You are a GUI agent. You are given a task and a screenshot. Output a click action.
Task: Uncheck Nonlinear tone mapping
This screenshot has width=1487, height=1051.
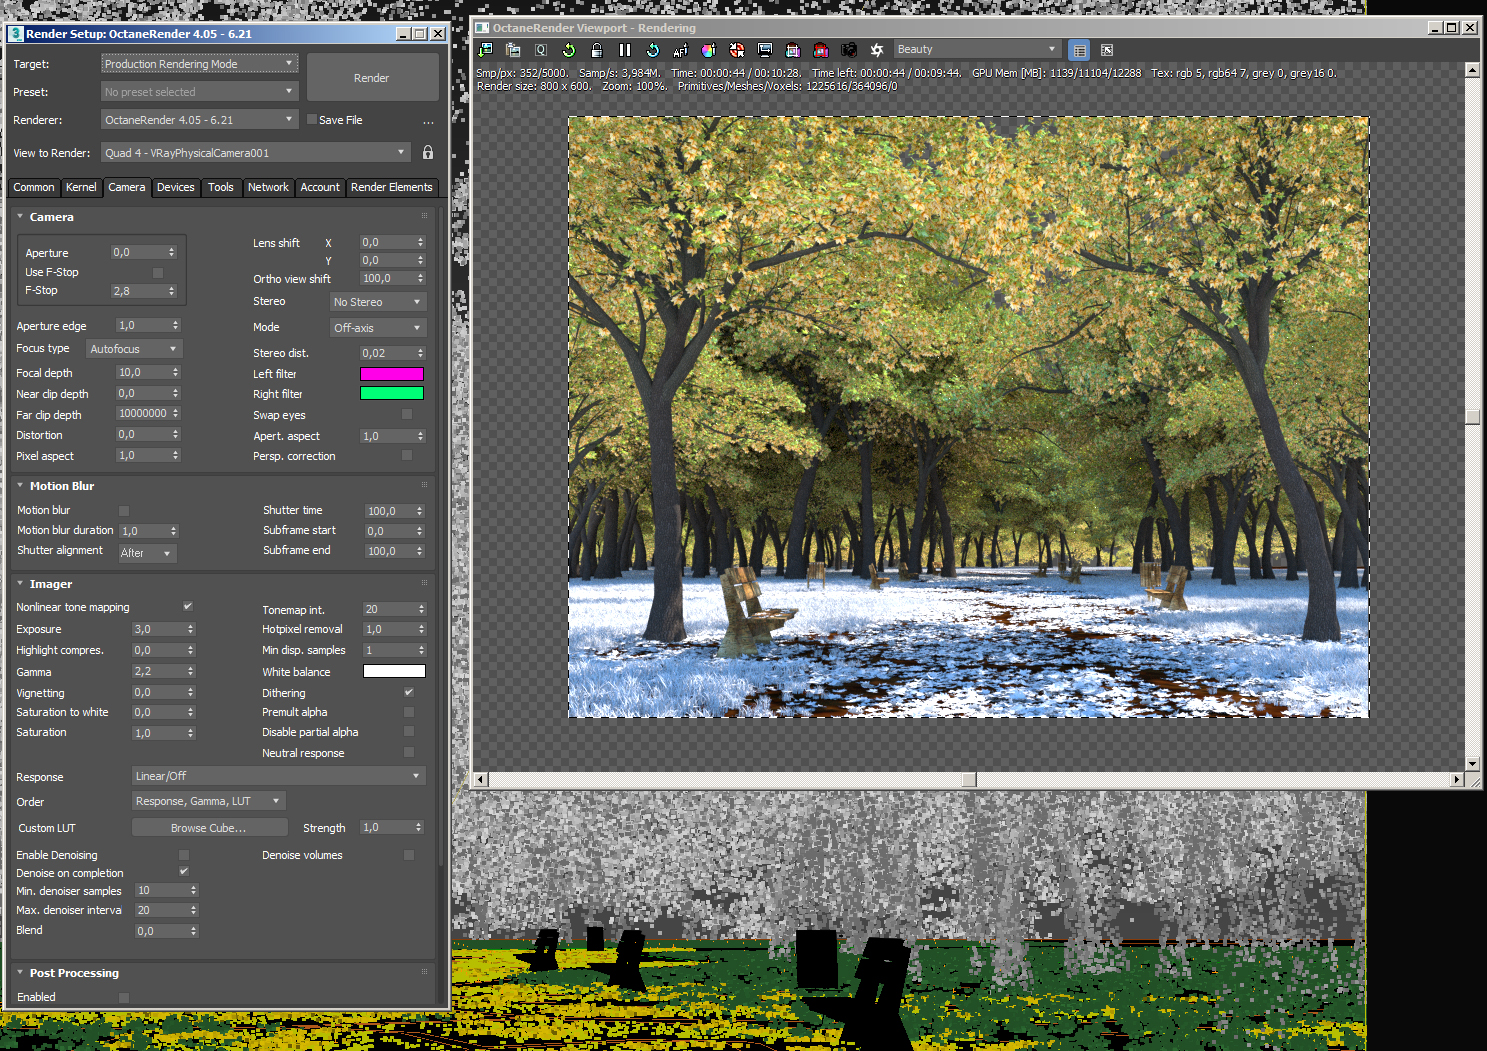coord(188,607)
